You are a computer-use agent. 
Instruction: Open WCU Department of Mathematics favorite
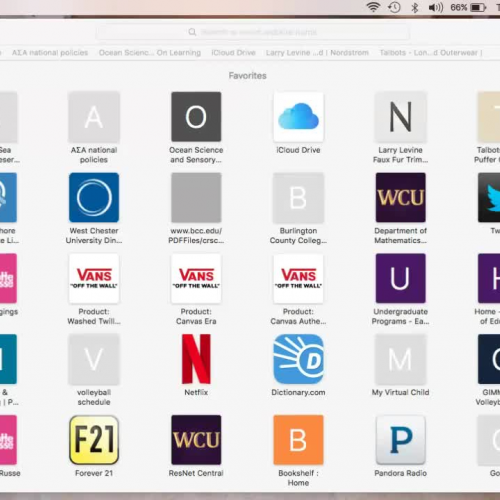400,198
